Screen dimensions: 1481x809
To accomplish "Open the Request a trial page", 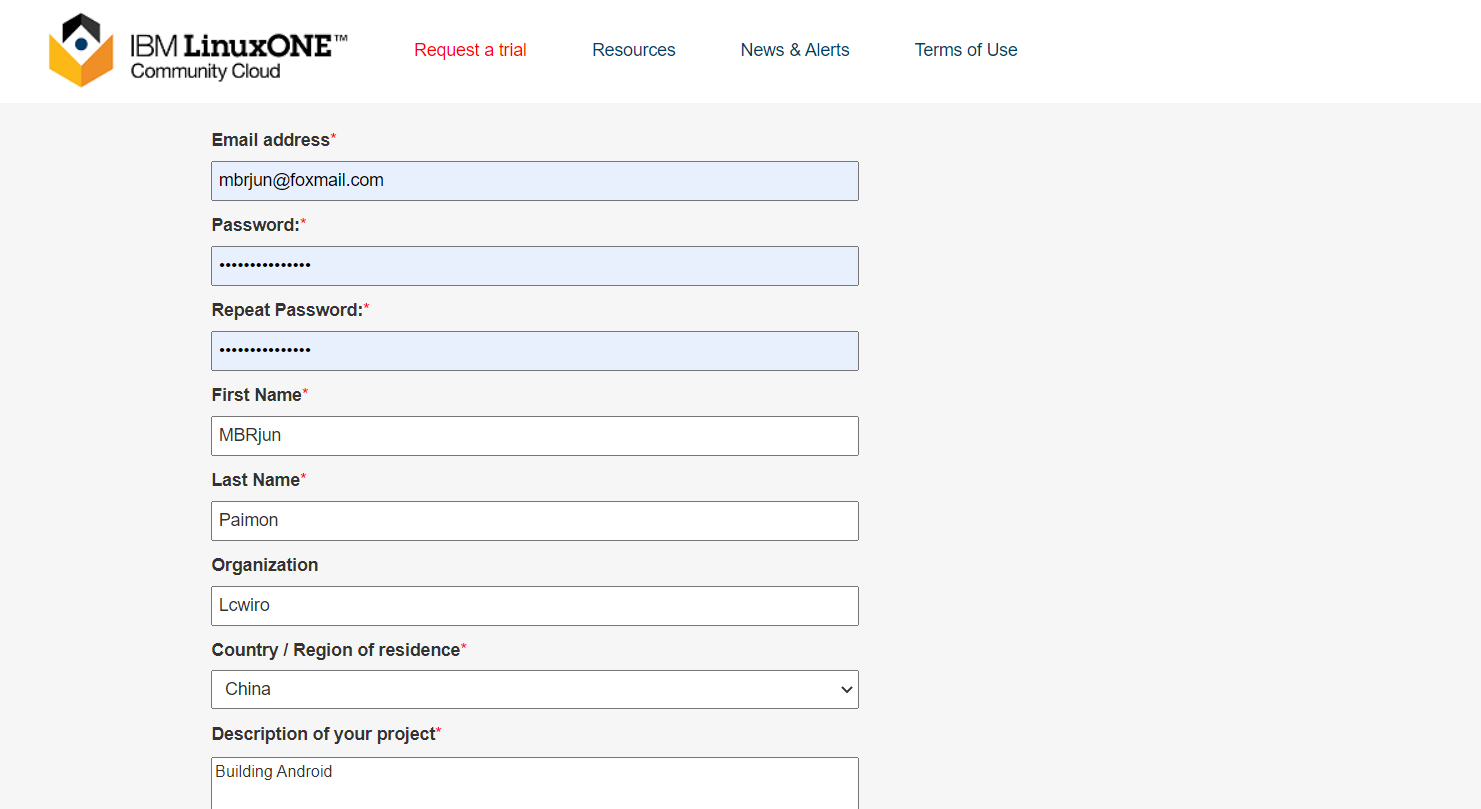I will pyautogui.click(x=470, y=50).
